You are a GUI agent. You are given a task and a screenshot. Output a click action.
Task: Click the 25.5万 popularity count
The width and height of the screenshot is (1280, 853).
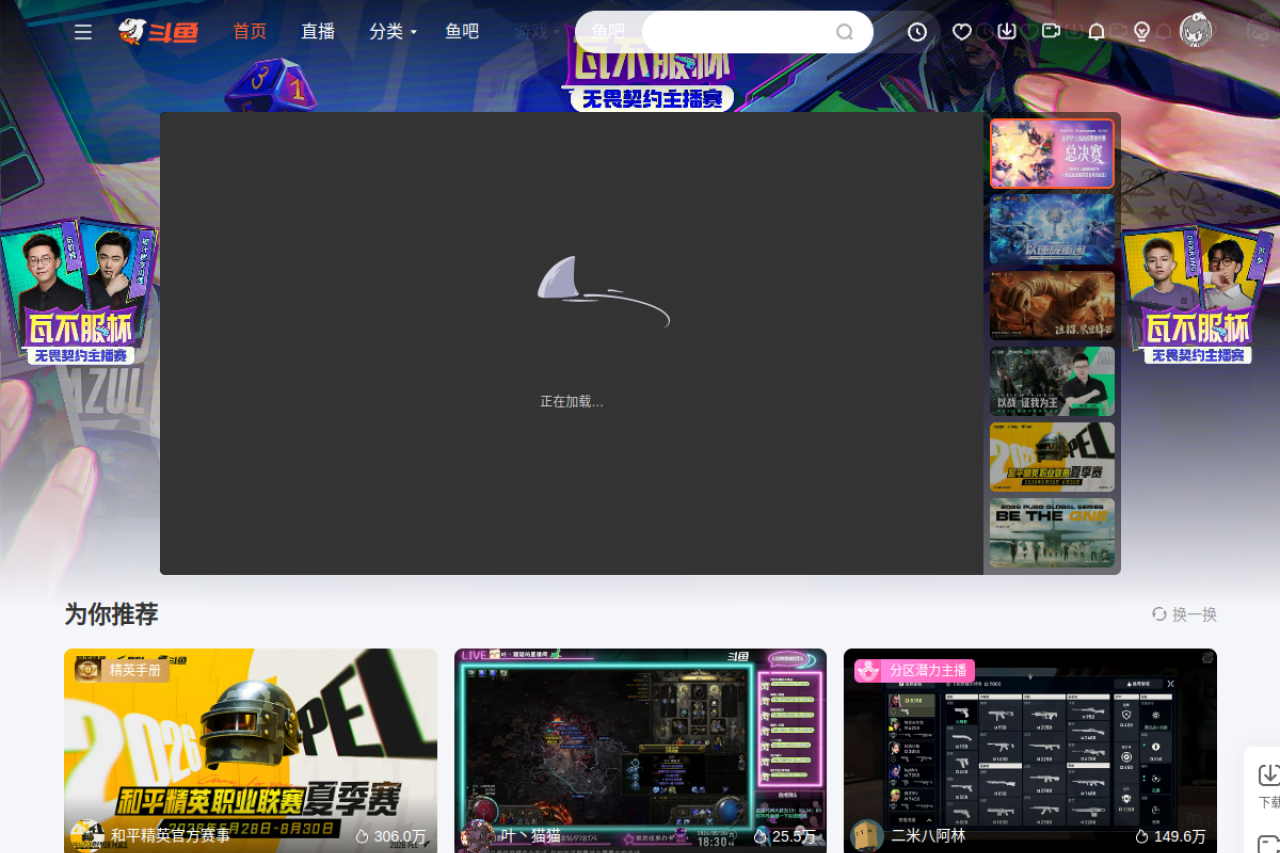(784, 836)
